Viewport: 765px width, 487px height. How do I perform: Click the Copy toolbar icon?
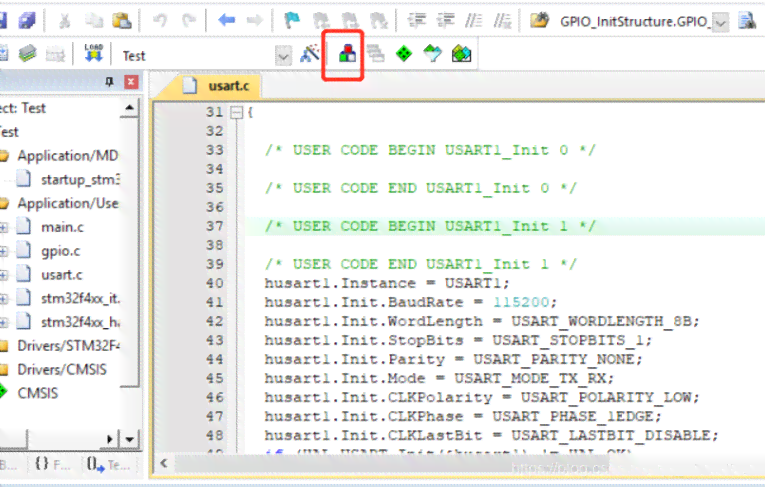point(94,20)
